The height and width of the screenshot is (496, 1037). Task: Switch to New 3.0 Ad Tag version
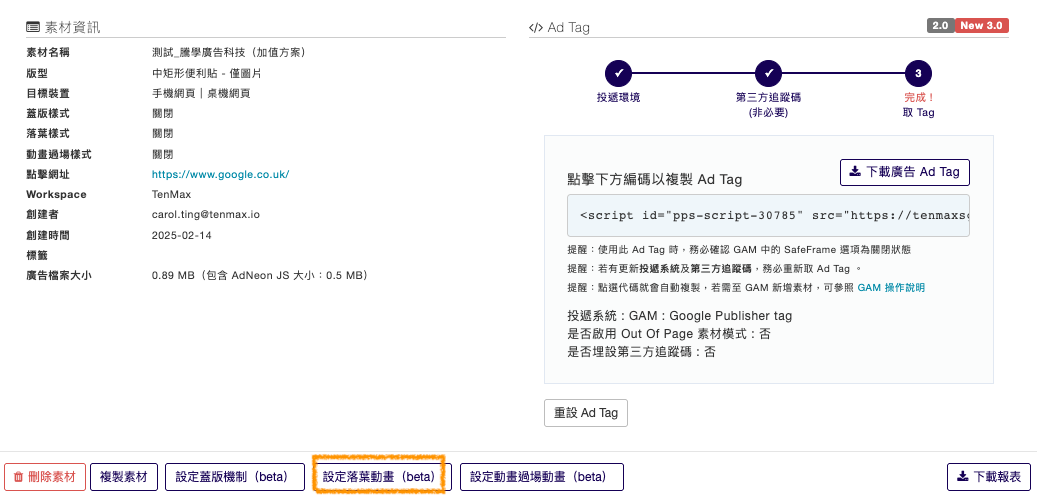981,26
